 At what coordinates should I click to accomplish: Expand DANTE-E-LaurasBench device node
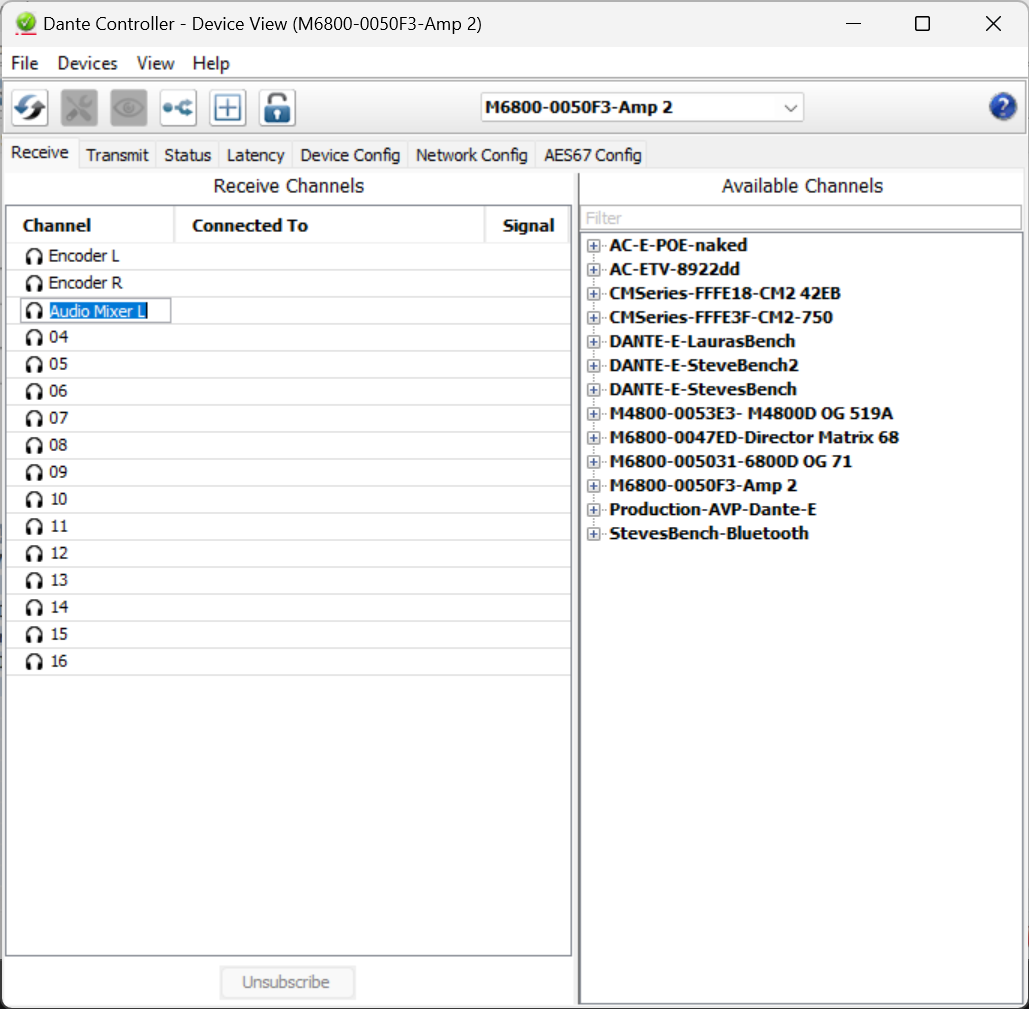(x=594, y=342)
